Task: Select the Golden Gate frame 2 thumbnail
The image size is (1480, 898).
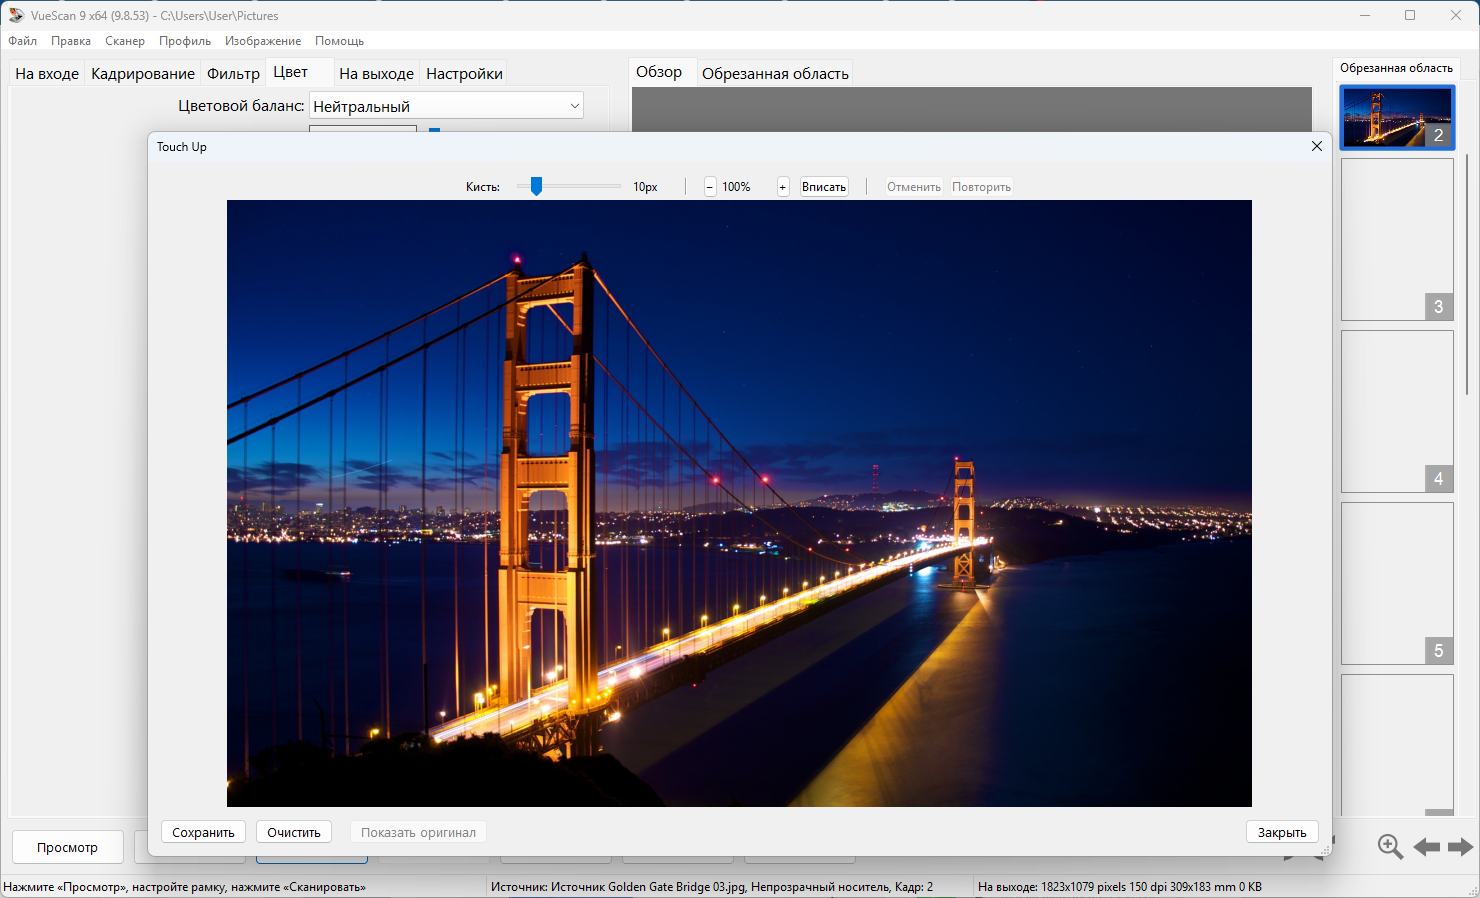Action: pos(1396,117)
